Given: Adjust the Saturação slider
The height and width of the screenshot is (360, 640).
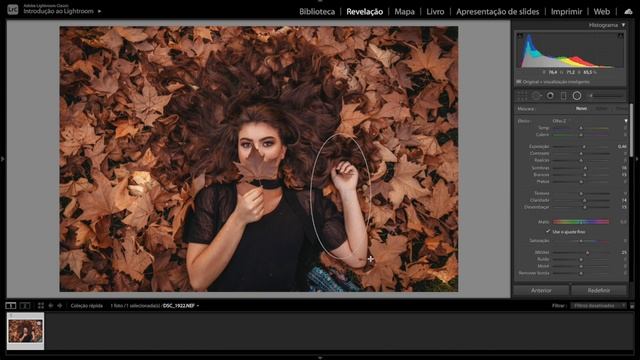Looking at the screenshot, I should tap(581, 241).
